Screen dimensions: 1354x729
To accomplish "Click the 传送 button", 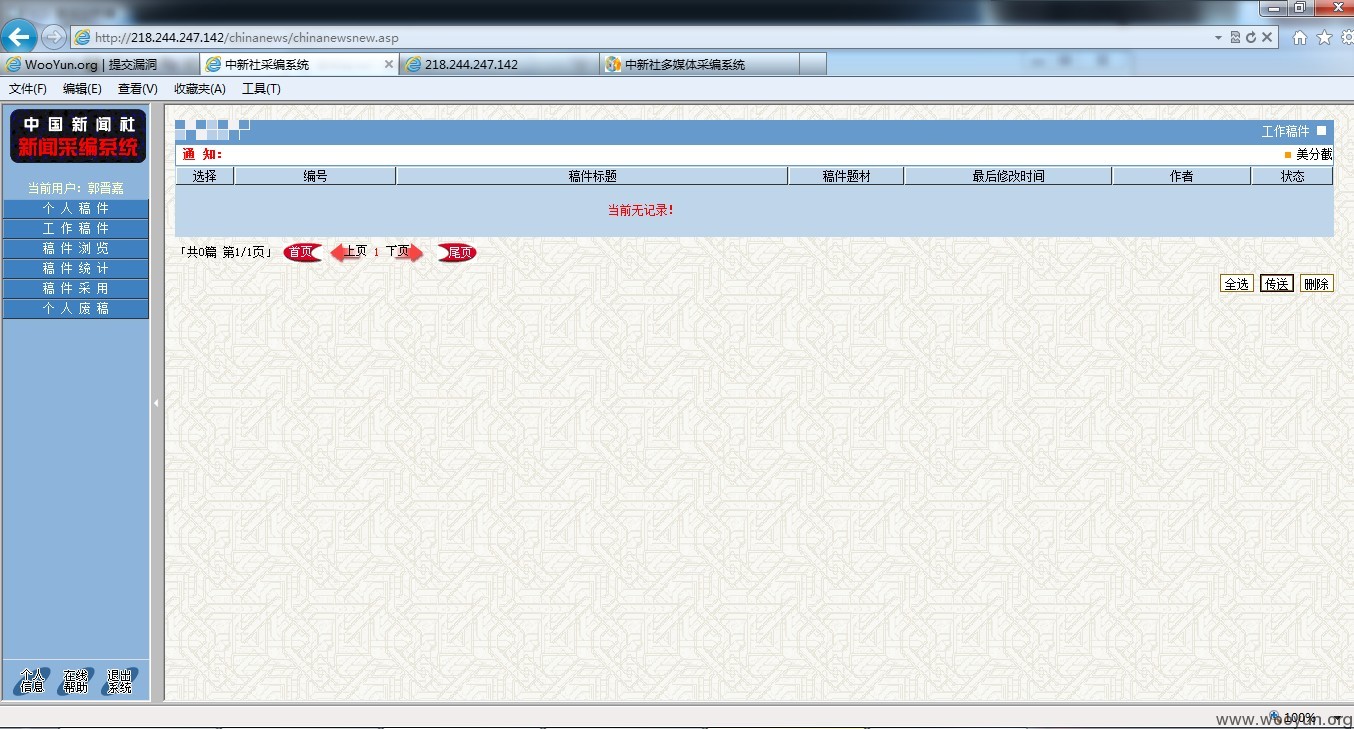I will (1277, 284).
